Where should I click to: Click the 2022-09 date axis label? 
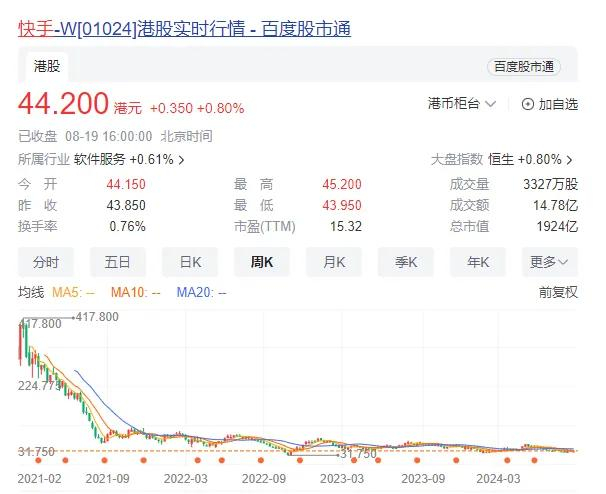point(264,479)
